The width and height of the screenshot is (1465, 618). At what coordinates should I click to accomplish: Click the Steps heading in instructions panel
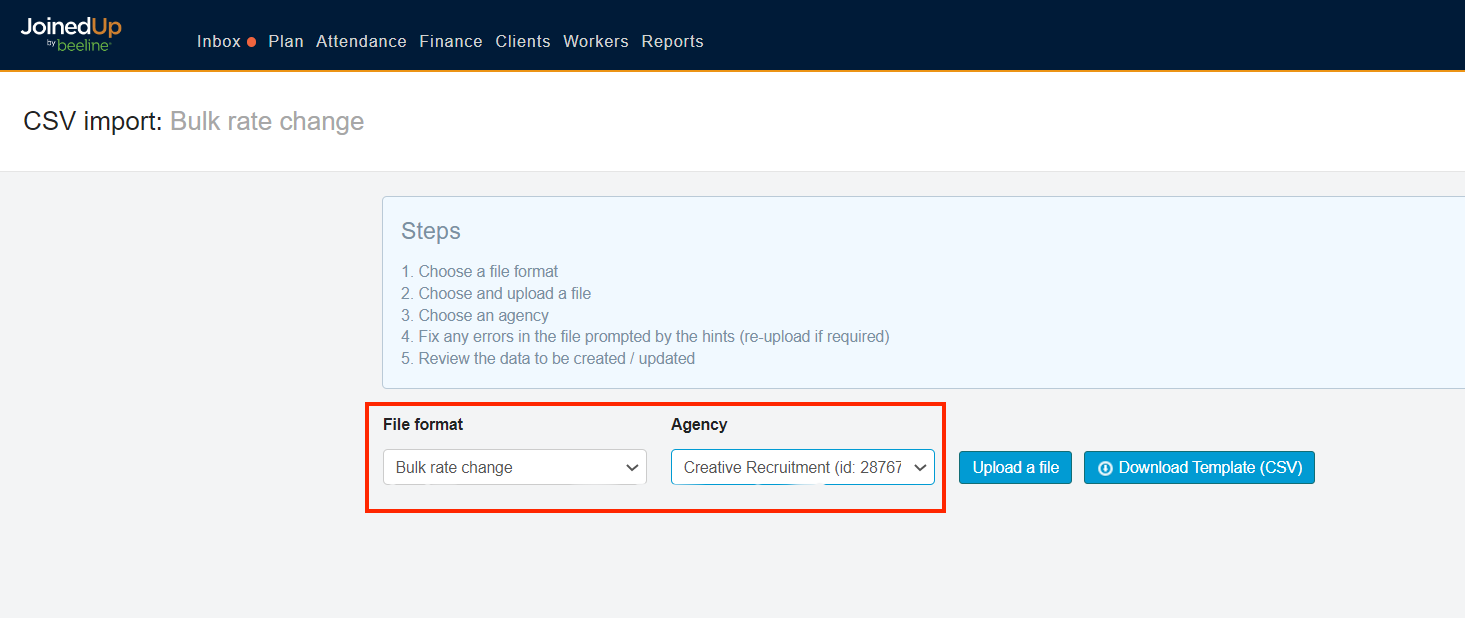pyautogui.click(x=431, y=231)
